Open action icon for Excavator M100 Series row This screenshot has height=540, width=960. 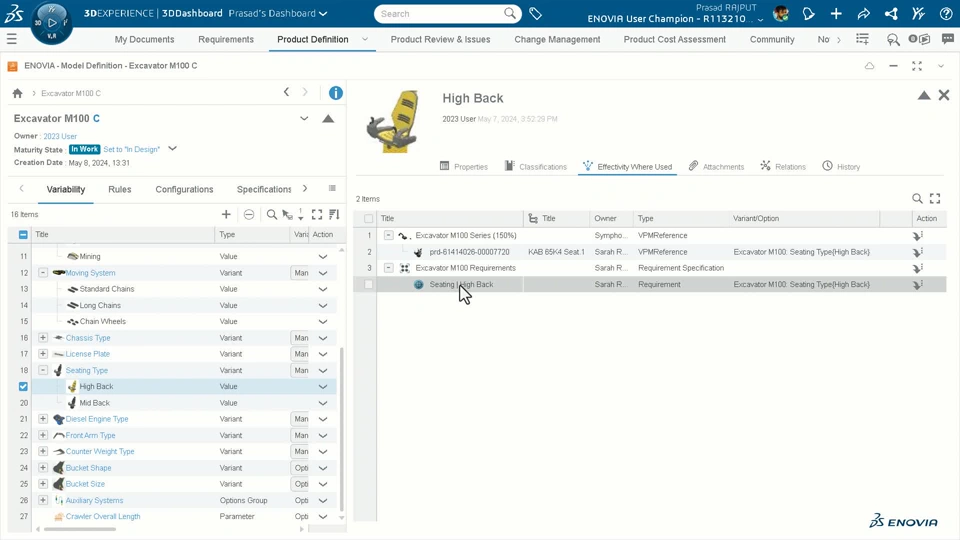pos(917,236)
